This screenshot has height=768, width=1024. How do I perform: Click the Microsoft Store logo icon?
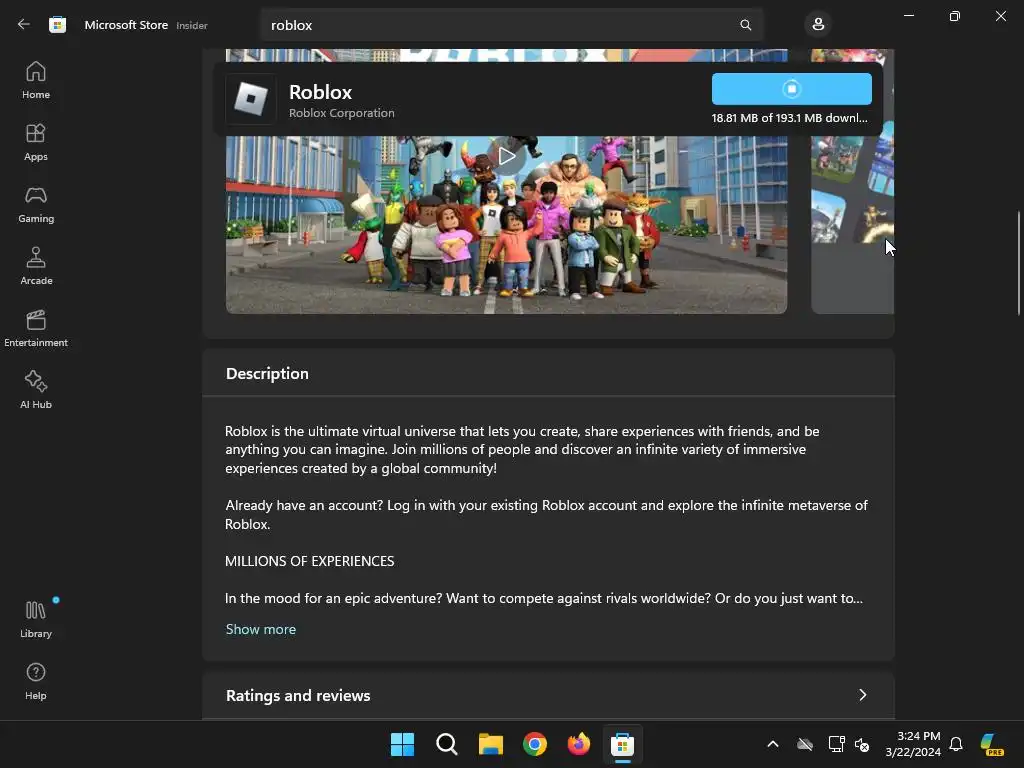[x=57, y=25]
